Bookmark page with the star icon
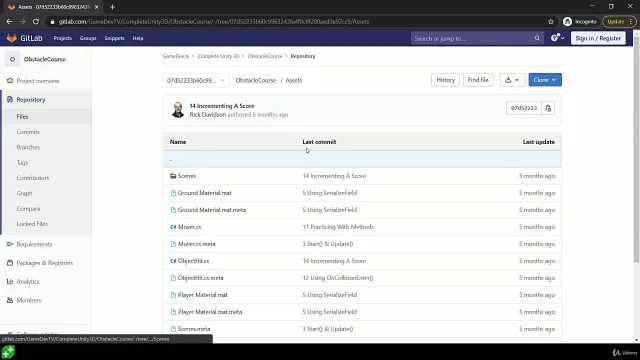The image size is (640, 360). click(551, 22)
